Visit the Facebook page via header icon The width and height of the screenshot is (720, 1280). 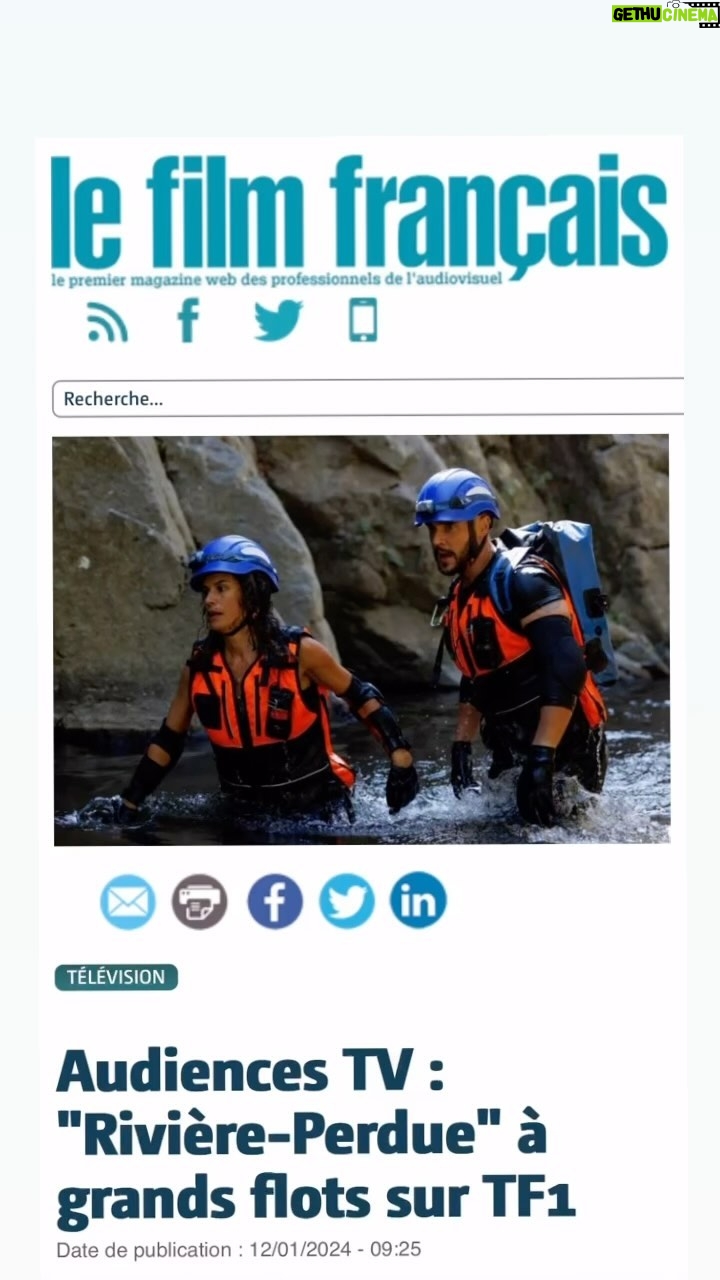click(188, 320)
